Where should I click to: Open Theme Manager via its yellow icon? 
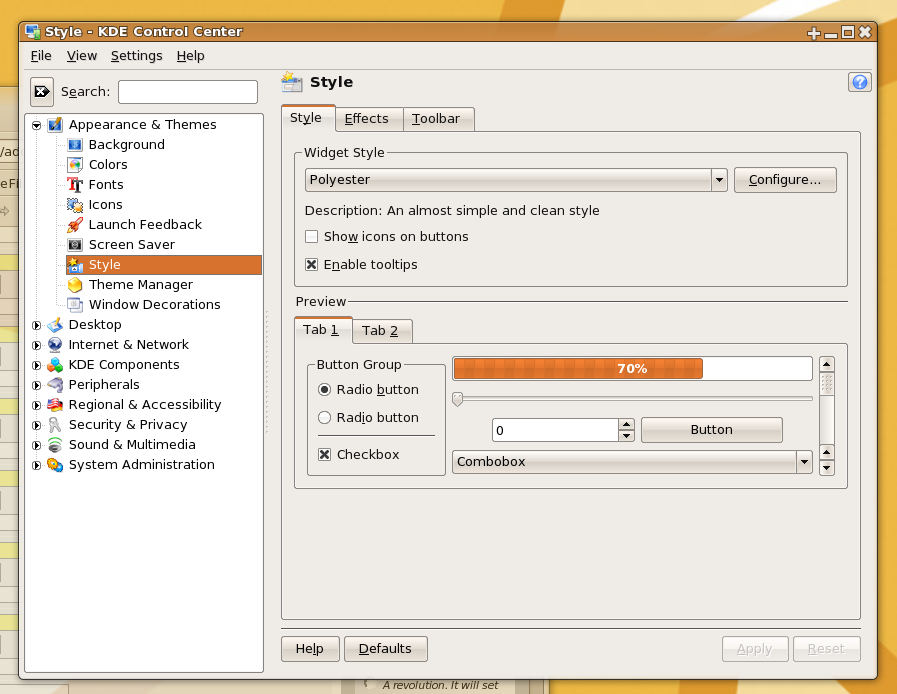pos(75,285)
